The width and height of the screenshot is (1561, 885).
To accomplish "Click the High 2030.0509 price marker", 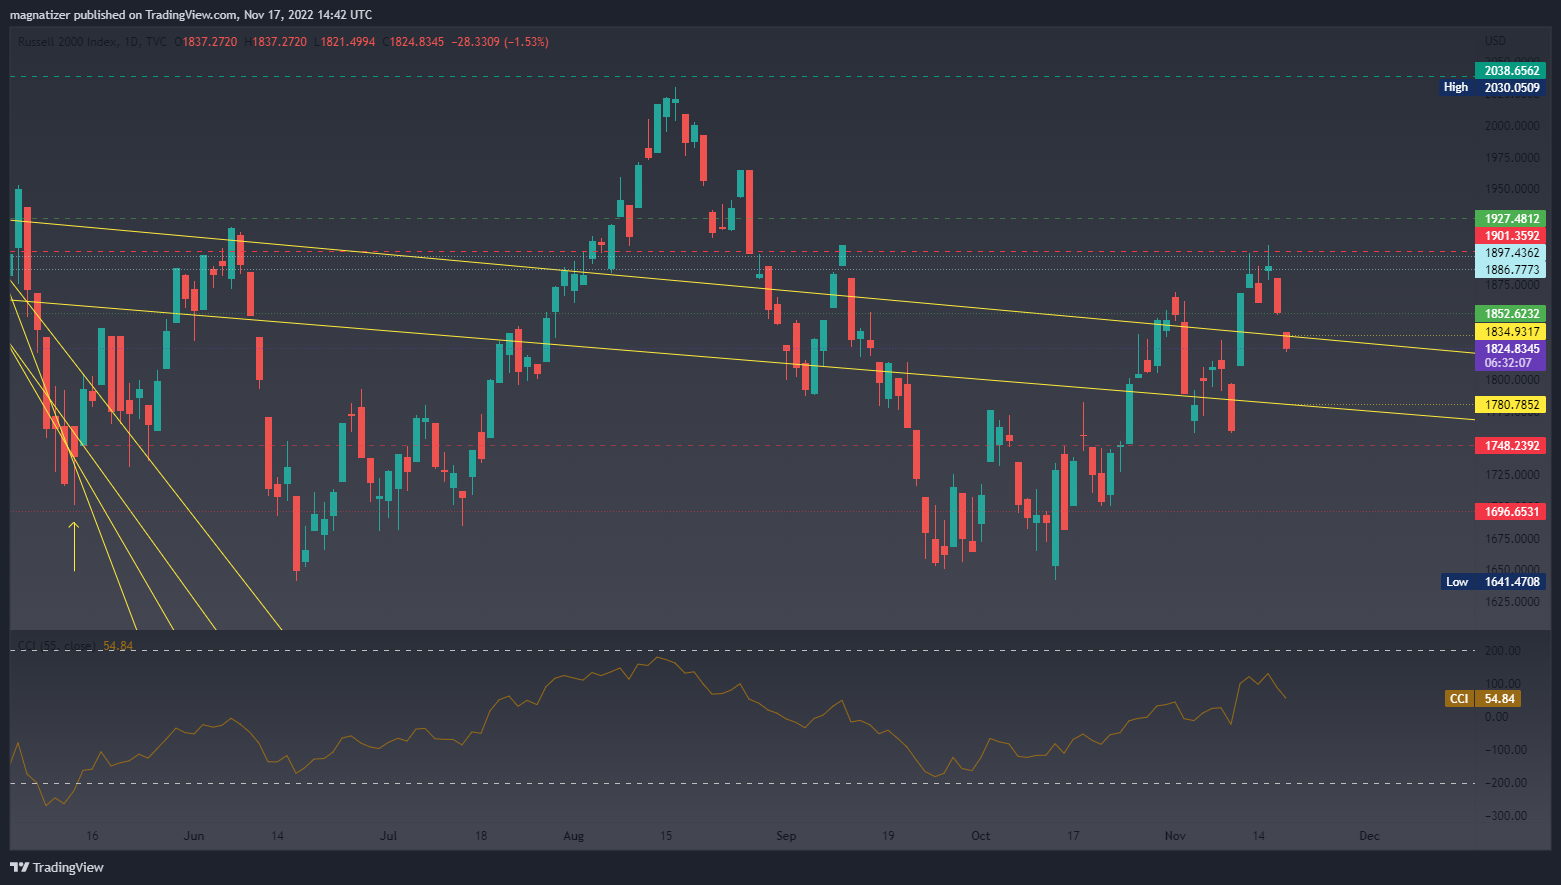I will (1492, 88).
